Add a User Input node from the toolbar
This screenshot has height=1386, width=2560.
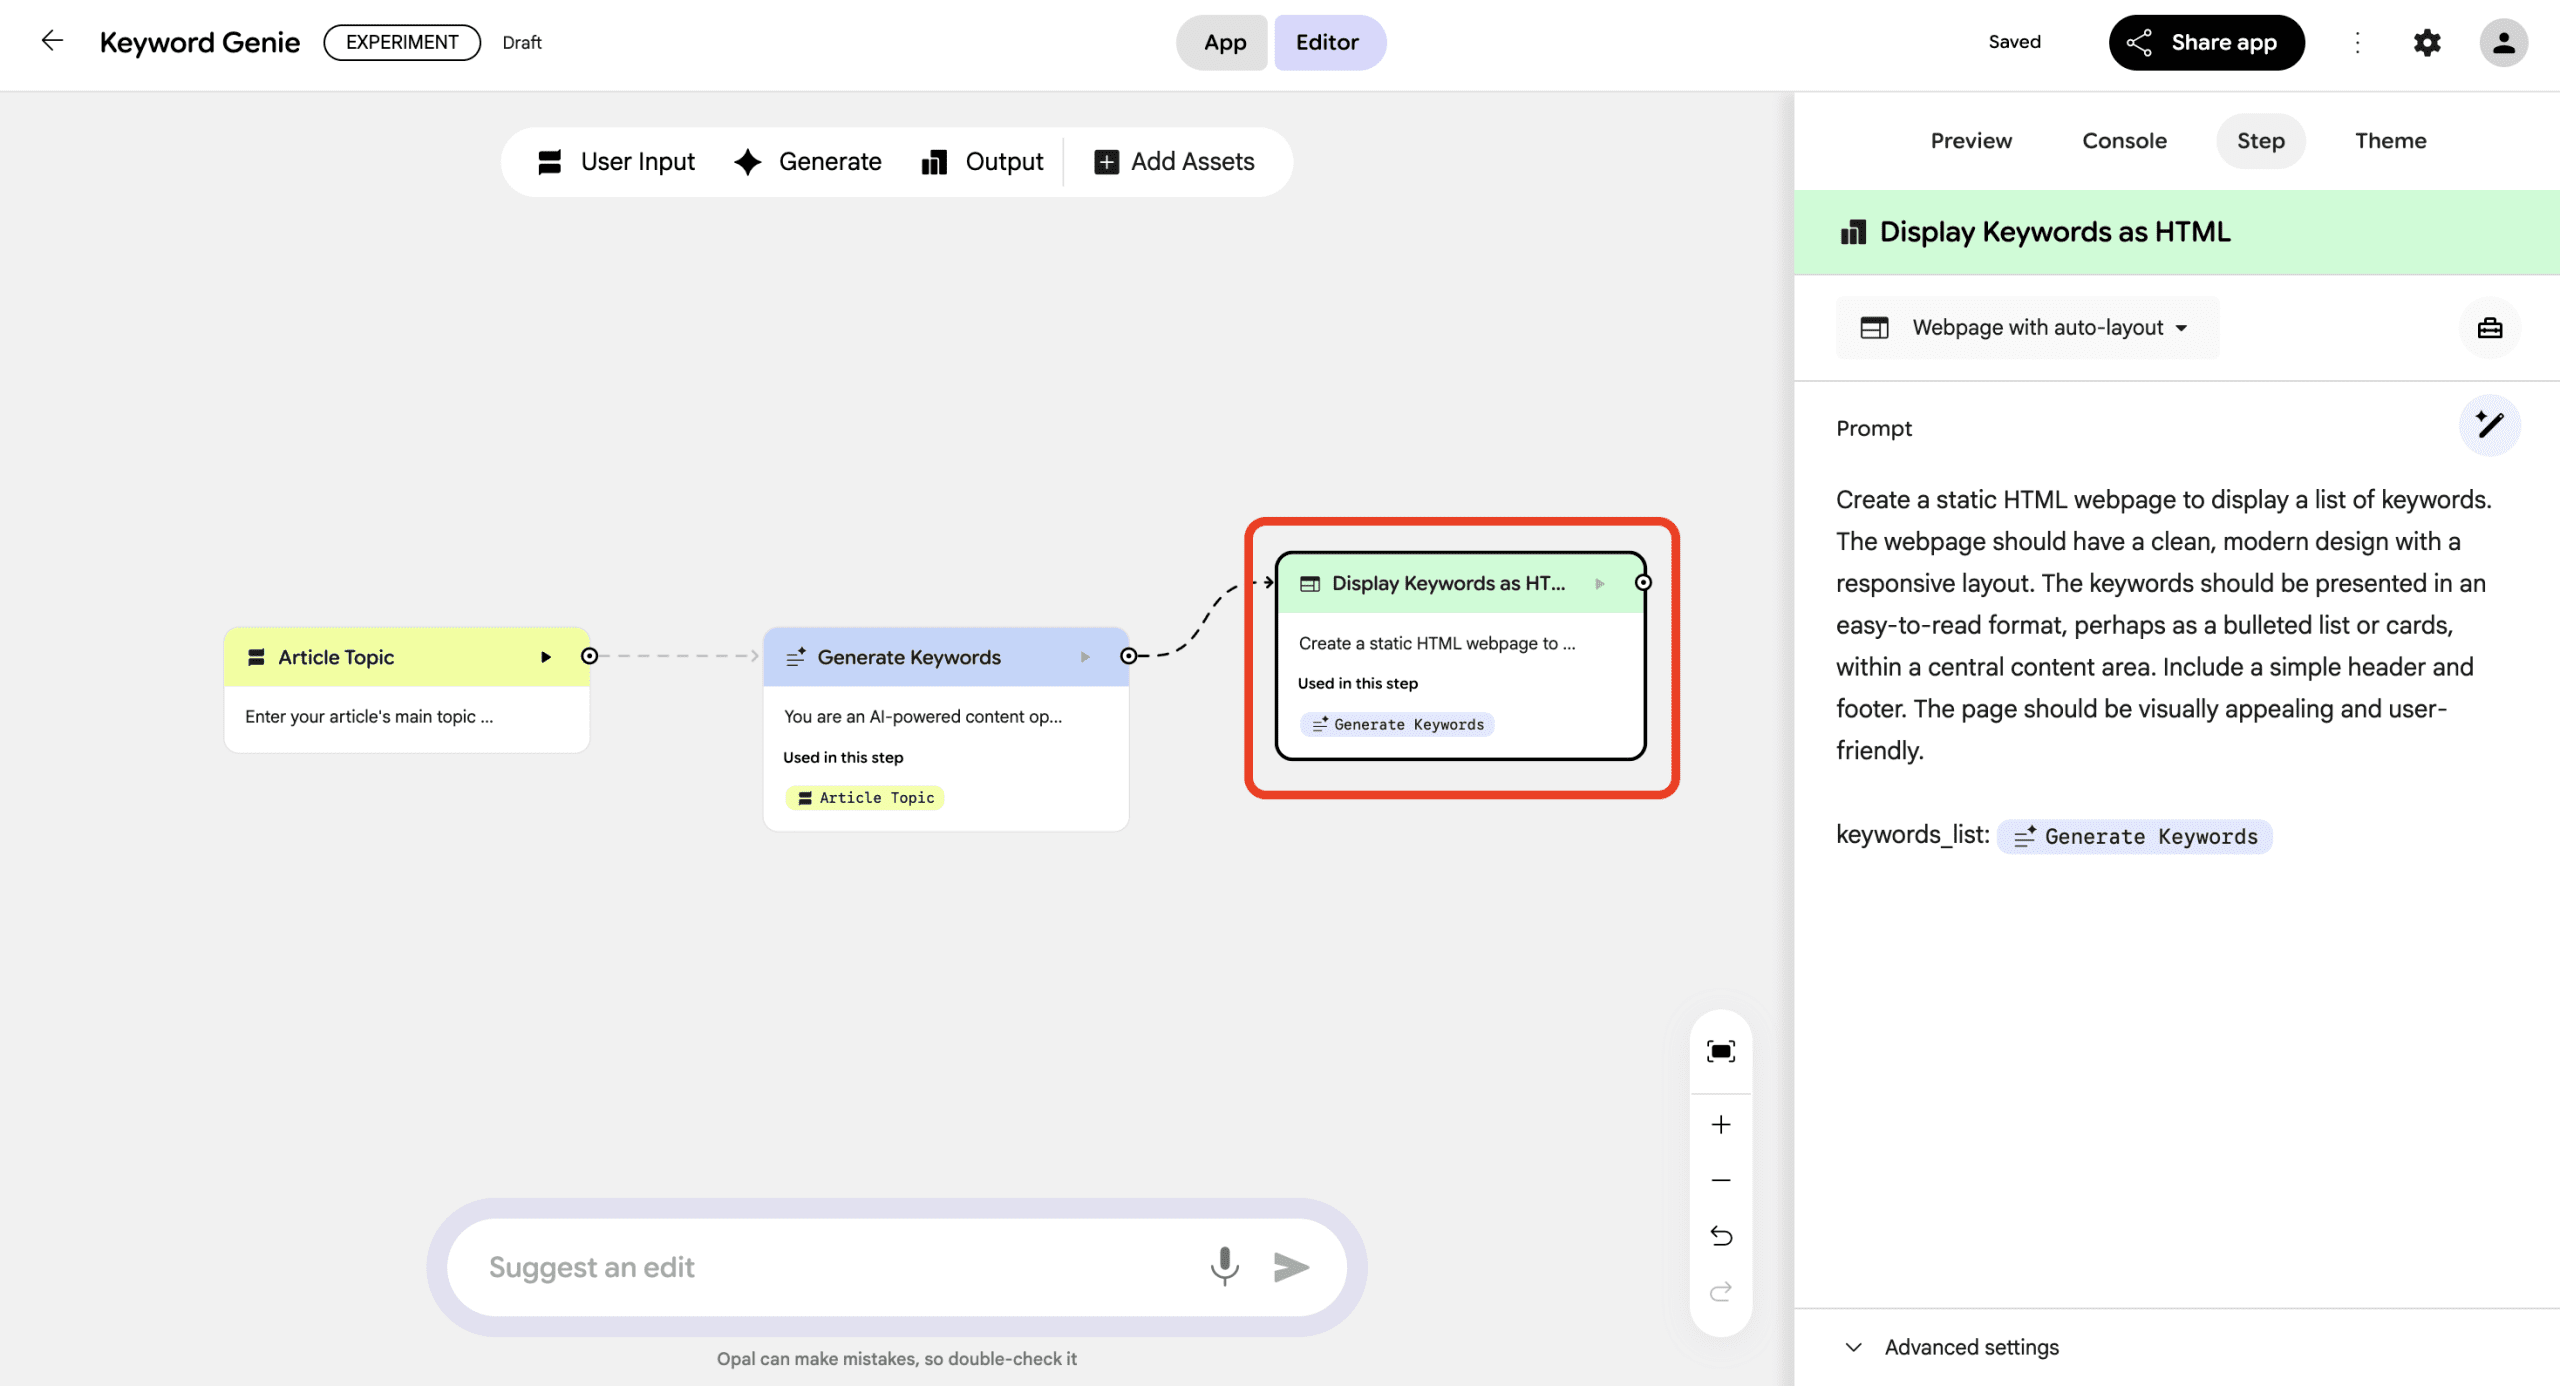pos(617,161)
